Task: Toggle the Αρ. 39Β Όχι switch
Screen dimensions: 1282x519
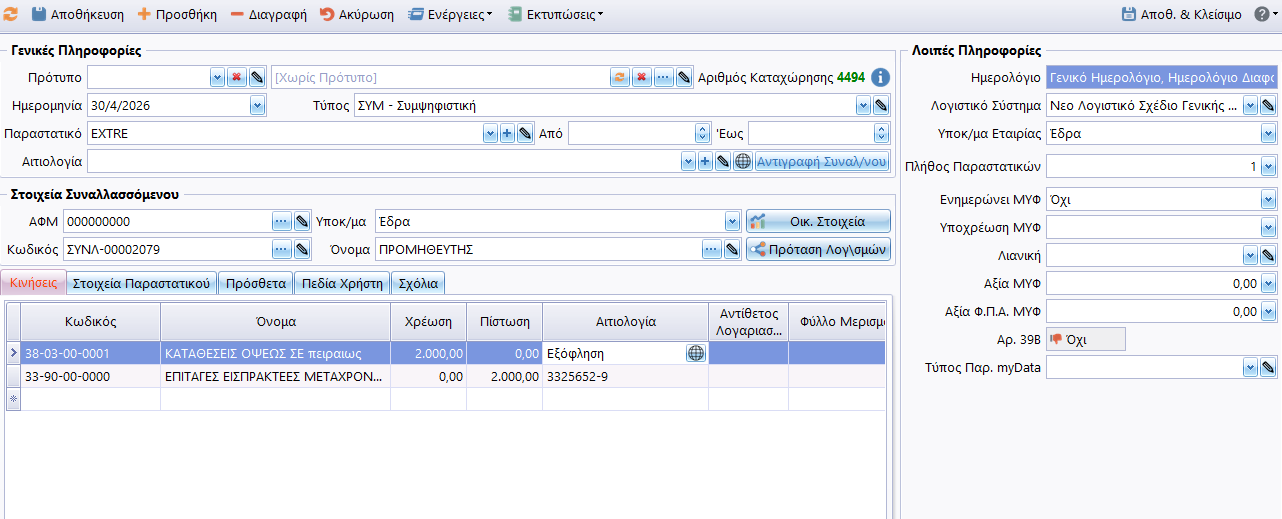Action: pos(1085,340)
